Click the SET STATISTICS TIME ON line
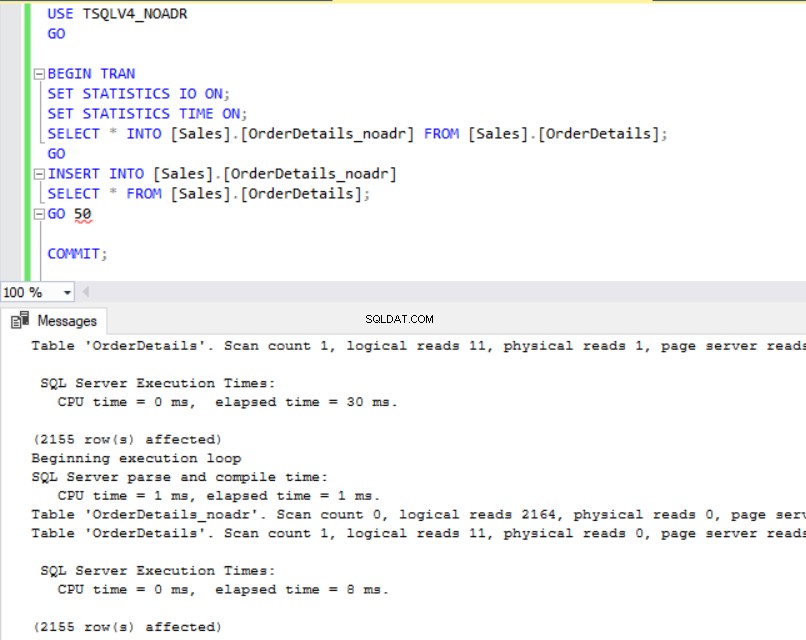The width and height of the screenshot is (806, 640). [x=147, y=114]
